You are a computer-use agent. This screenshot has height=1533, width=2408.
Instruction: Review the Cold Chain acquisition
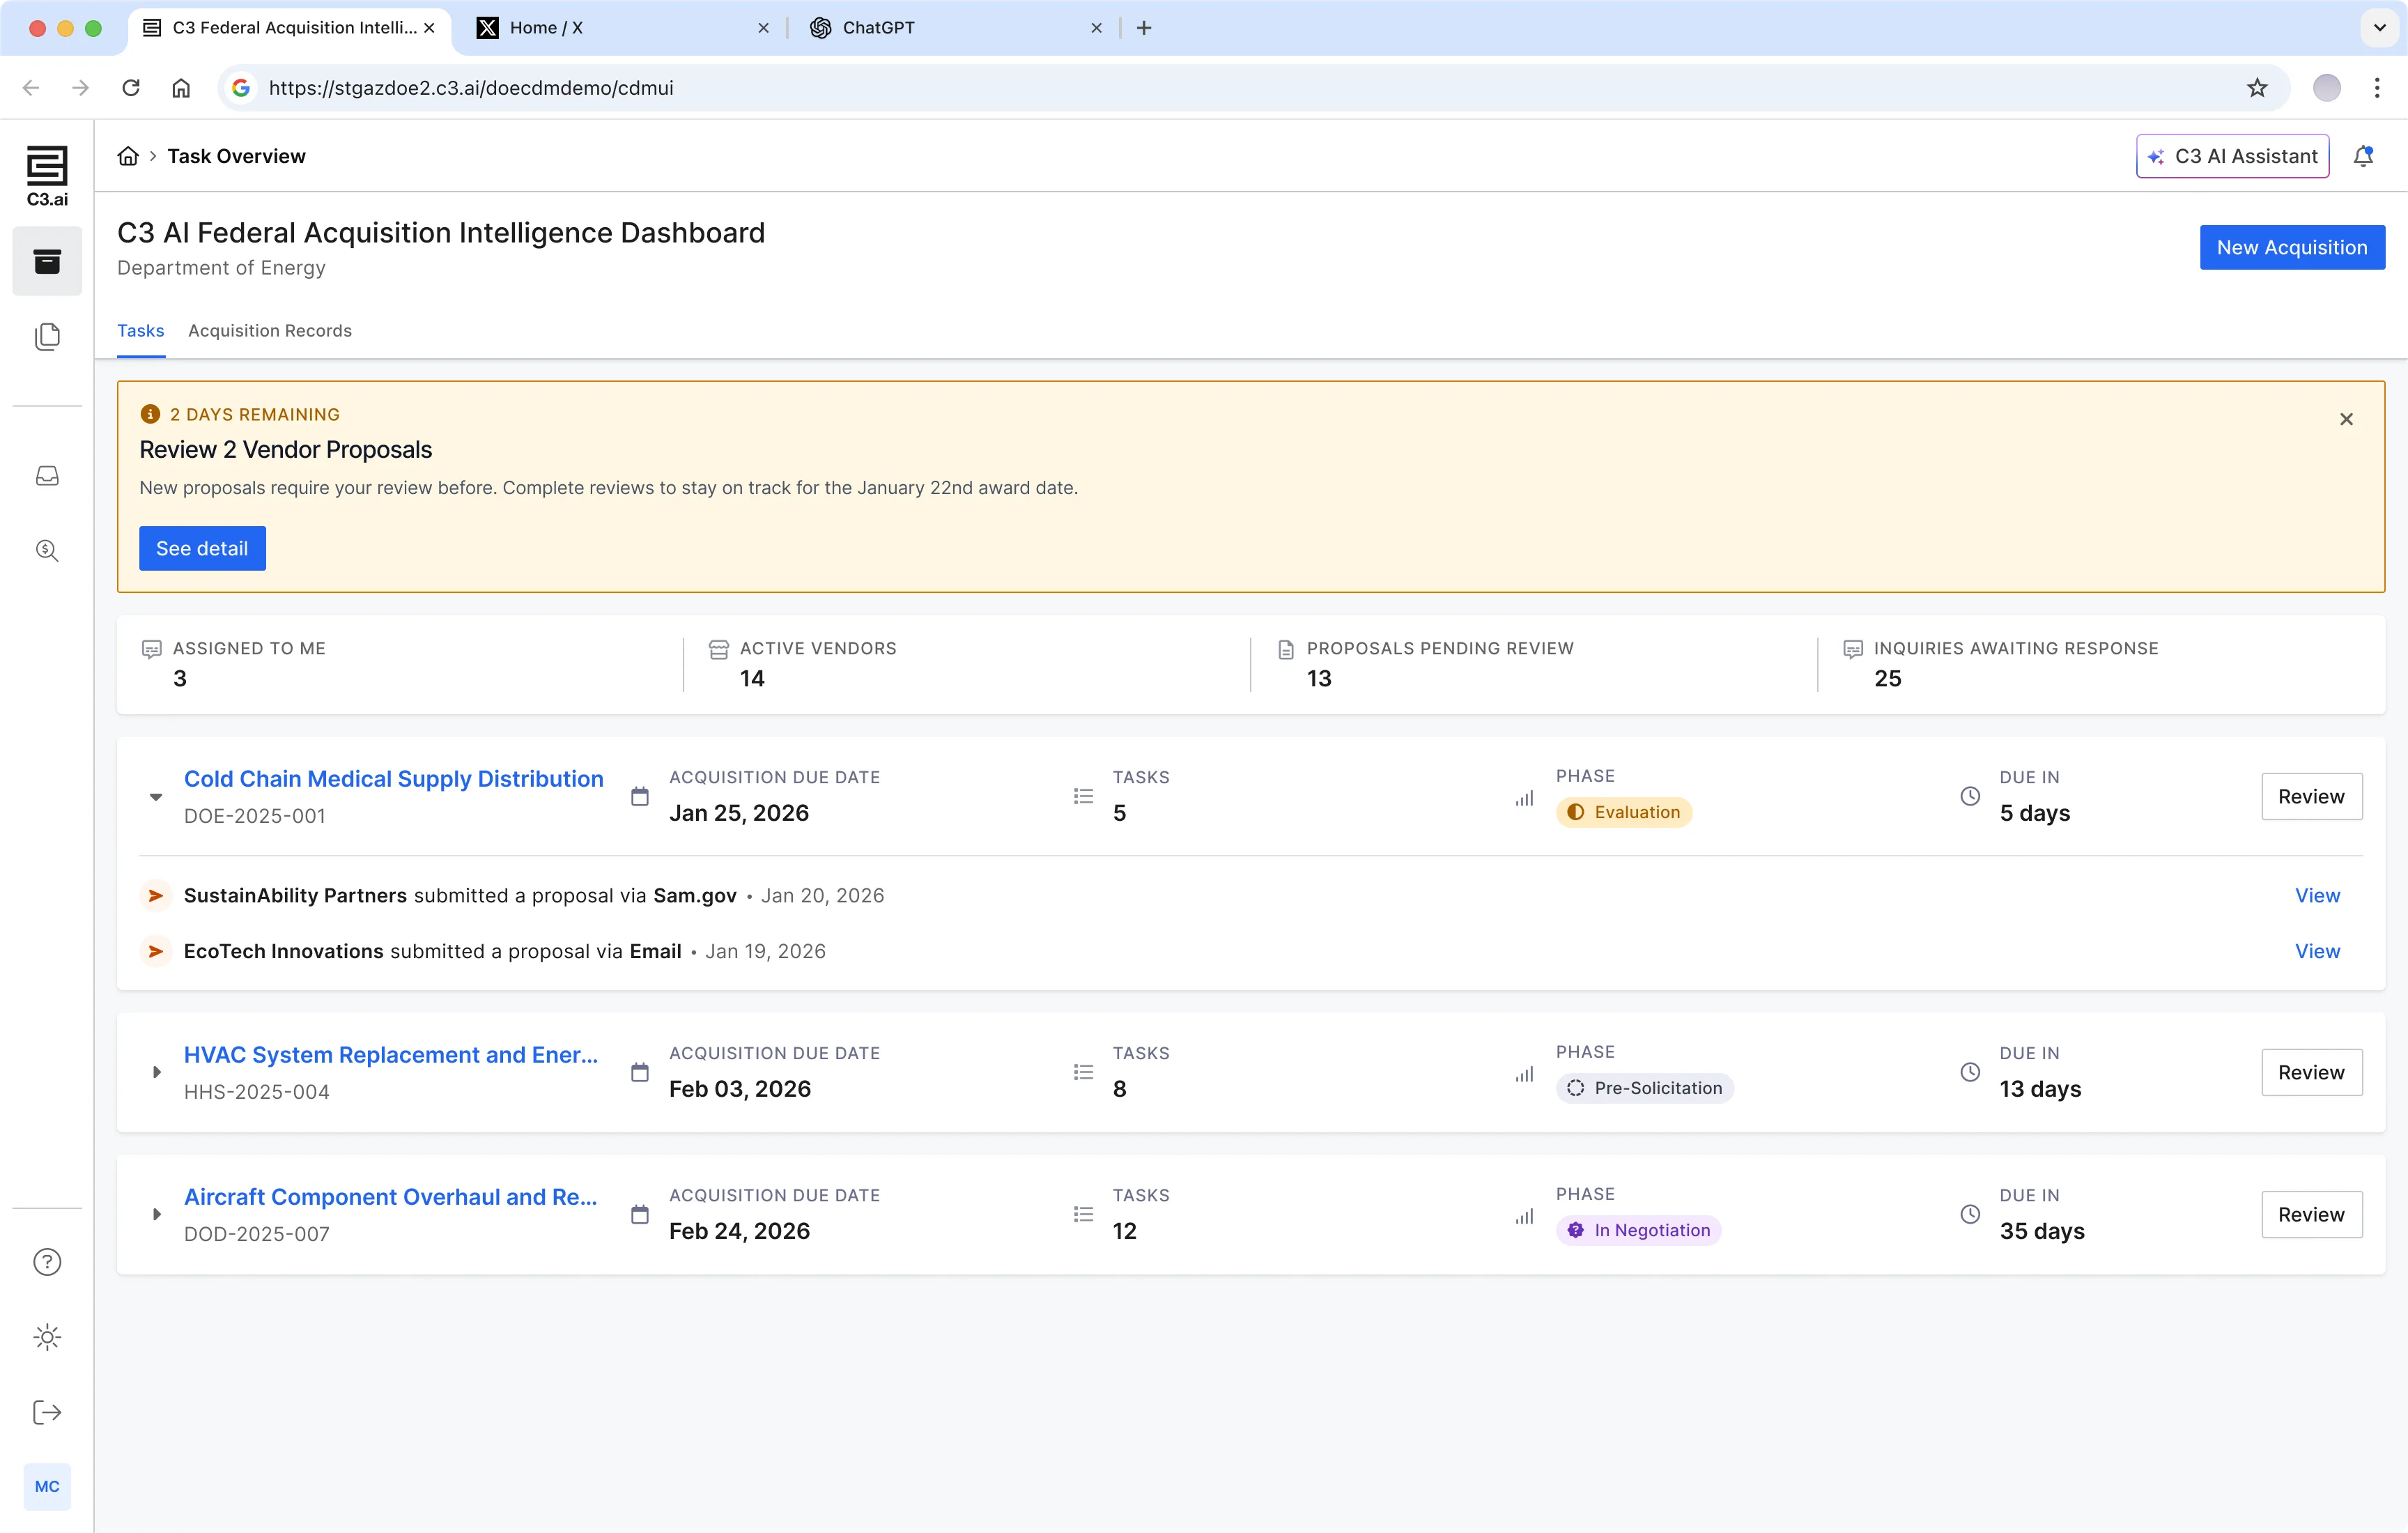point(2311,797)
